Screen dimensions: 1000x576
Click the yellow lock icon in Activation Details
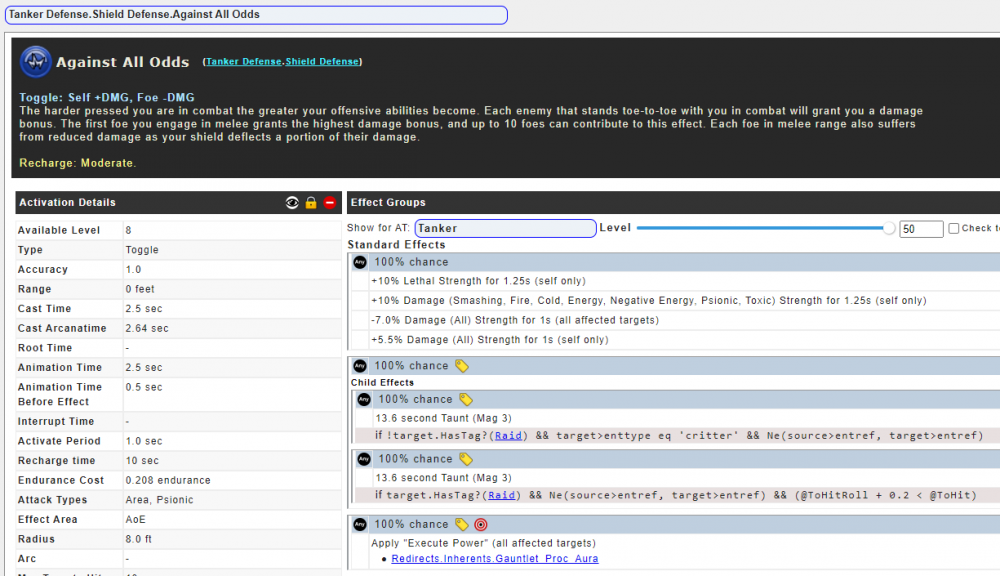pyautogui.click(x=311, y=203)
